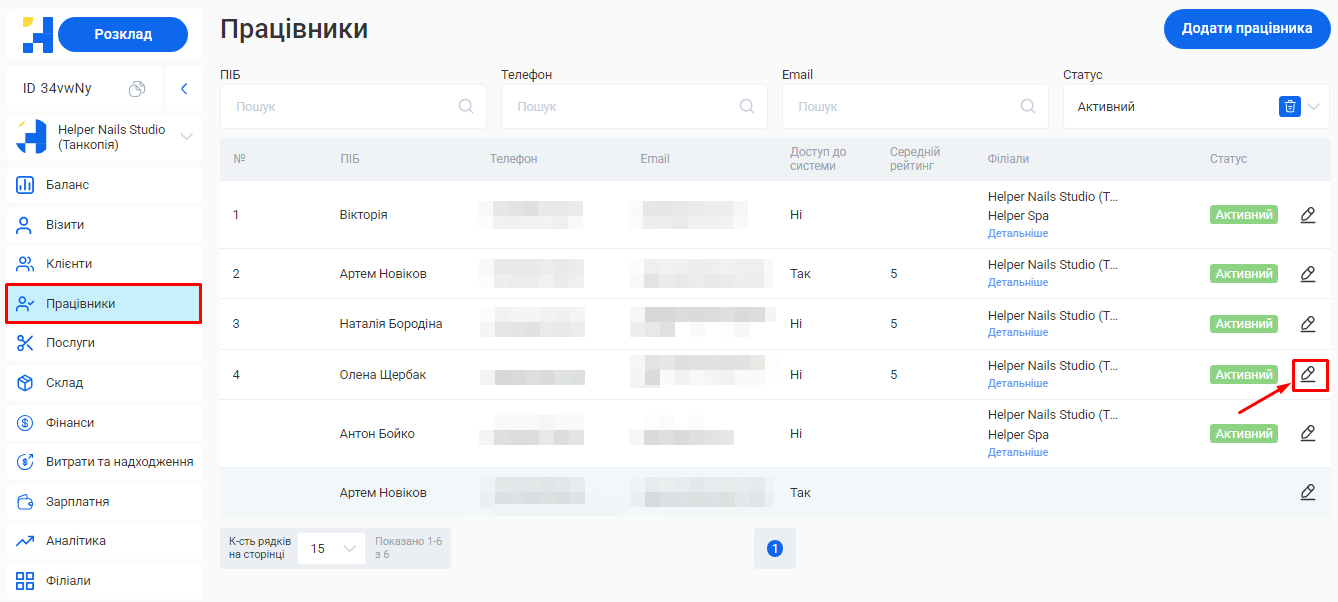This screenshot has height=602, width=1338.
Task: Collapse the sidebar with the left chevron
Action: [x=184, y=89]
